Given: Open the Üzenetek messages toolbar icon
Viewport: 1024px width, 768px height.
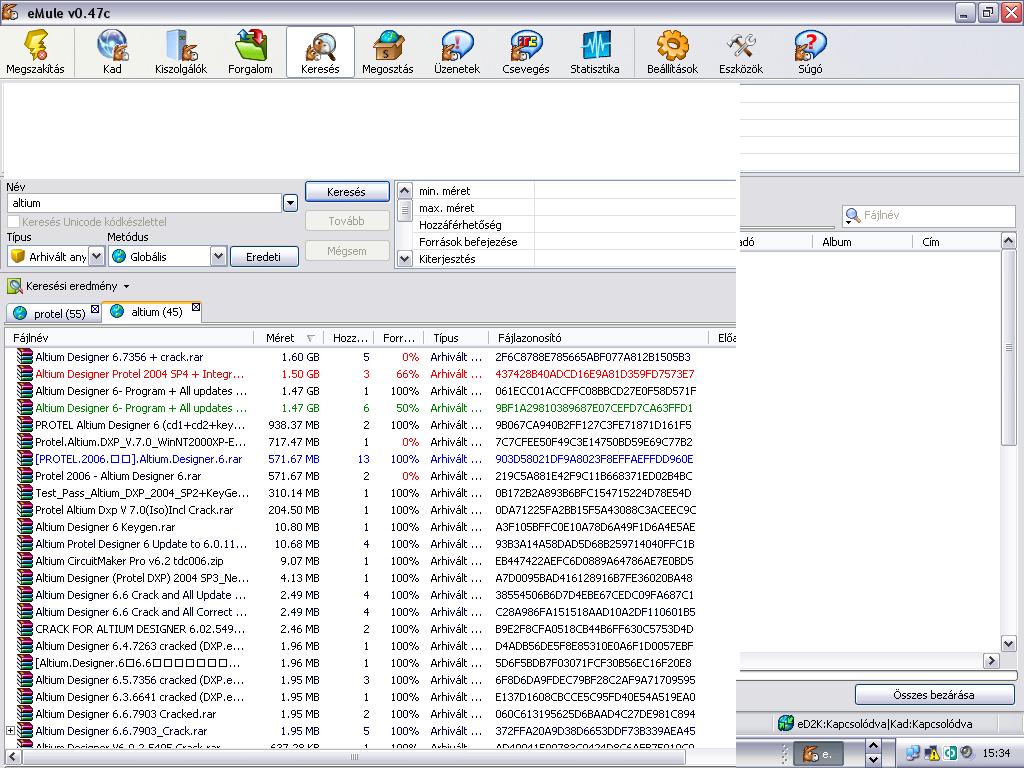Looking at the screenshot, I should tap(457, 52).
